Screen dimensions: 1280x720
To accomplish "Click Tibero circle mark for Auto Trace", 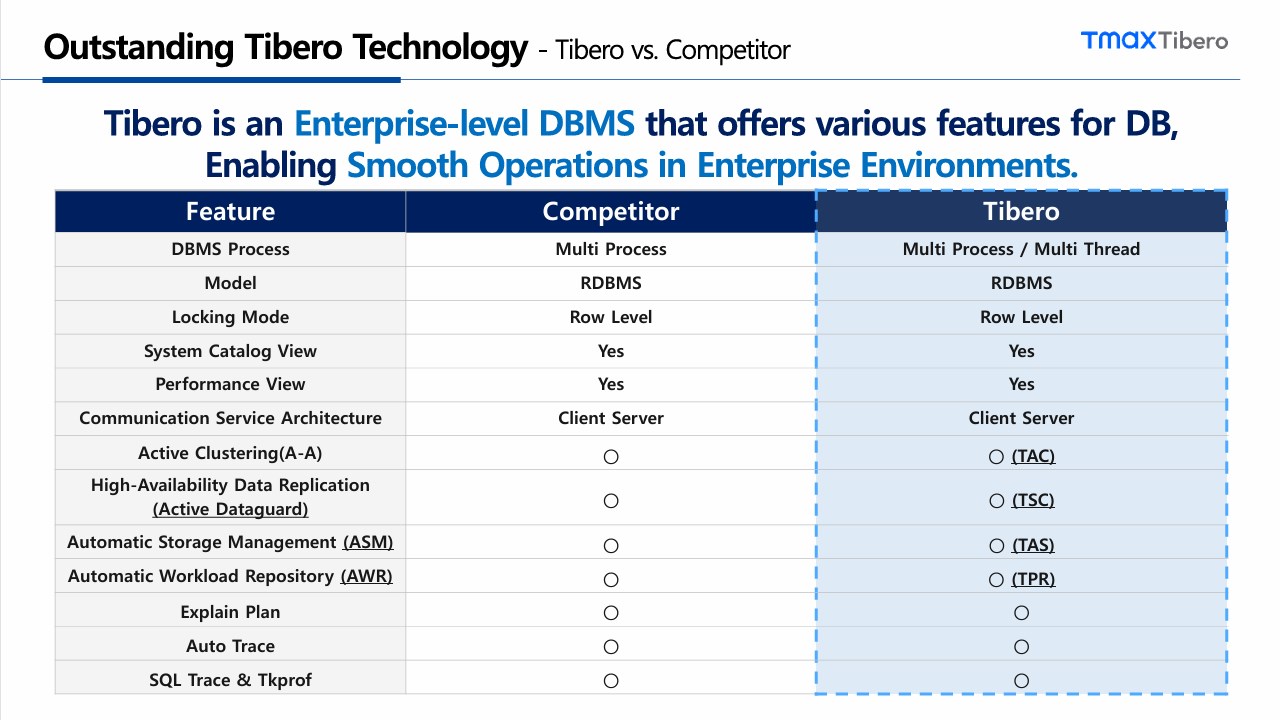I will coord(1021,646).
